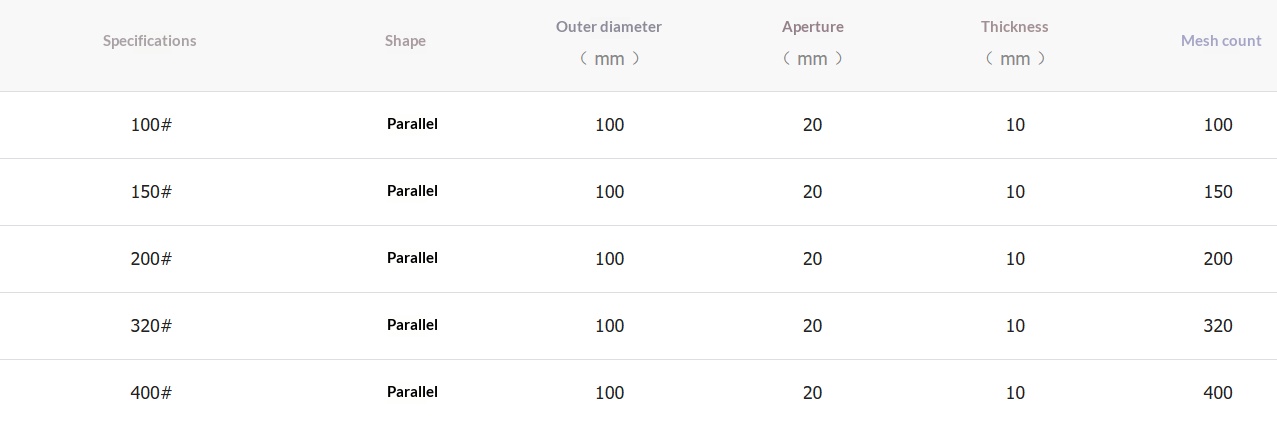Click Parallel in the 100# row
Screen dimensions: 1277x426
(412, 124)
